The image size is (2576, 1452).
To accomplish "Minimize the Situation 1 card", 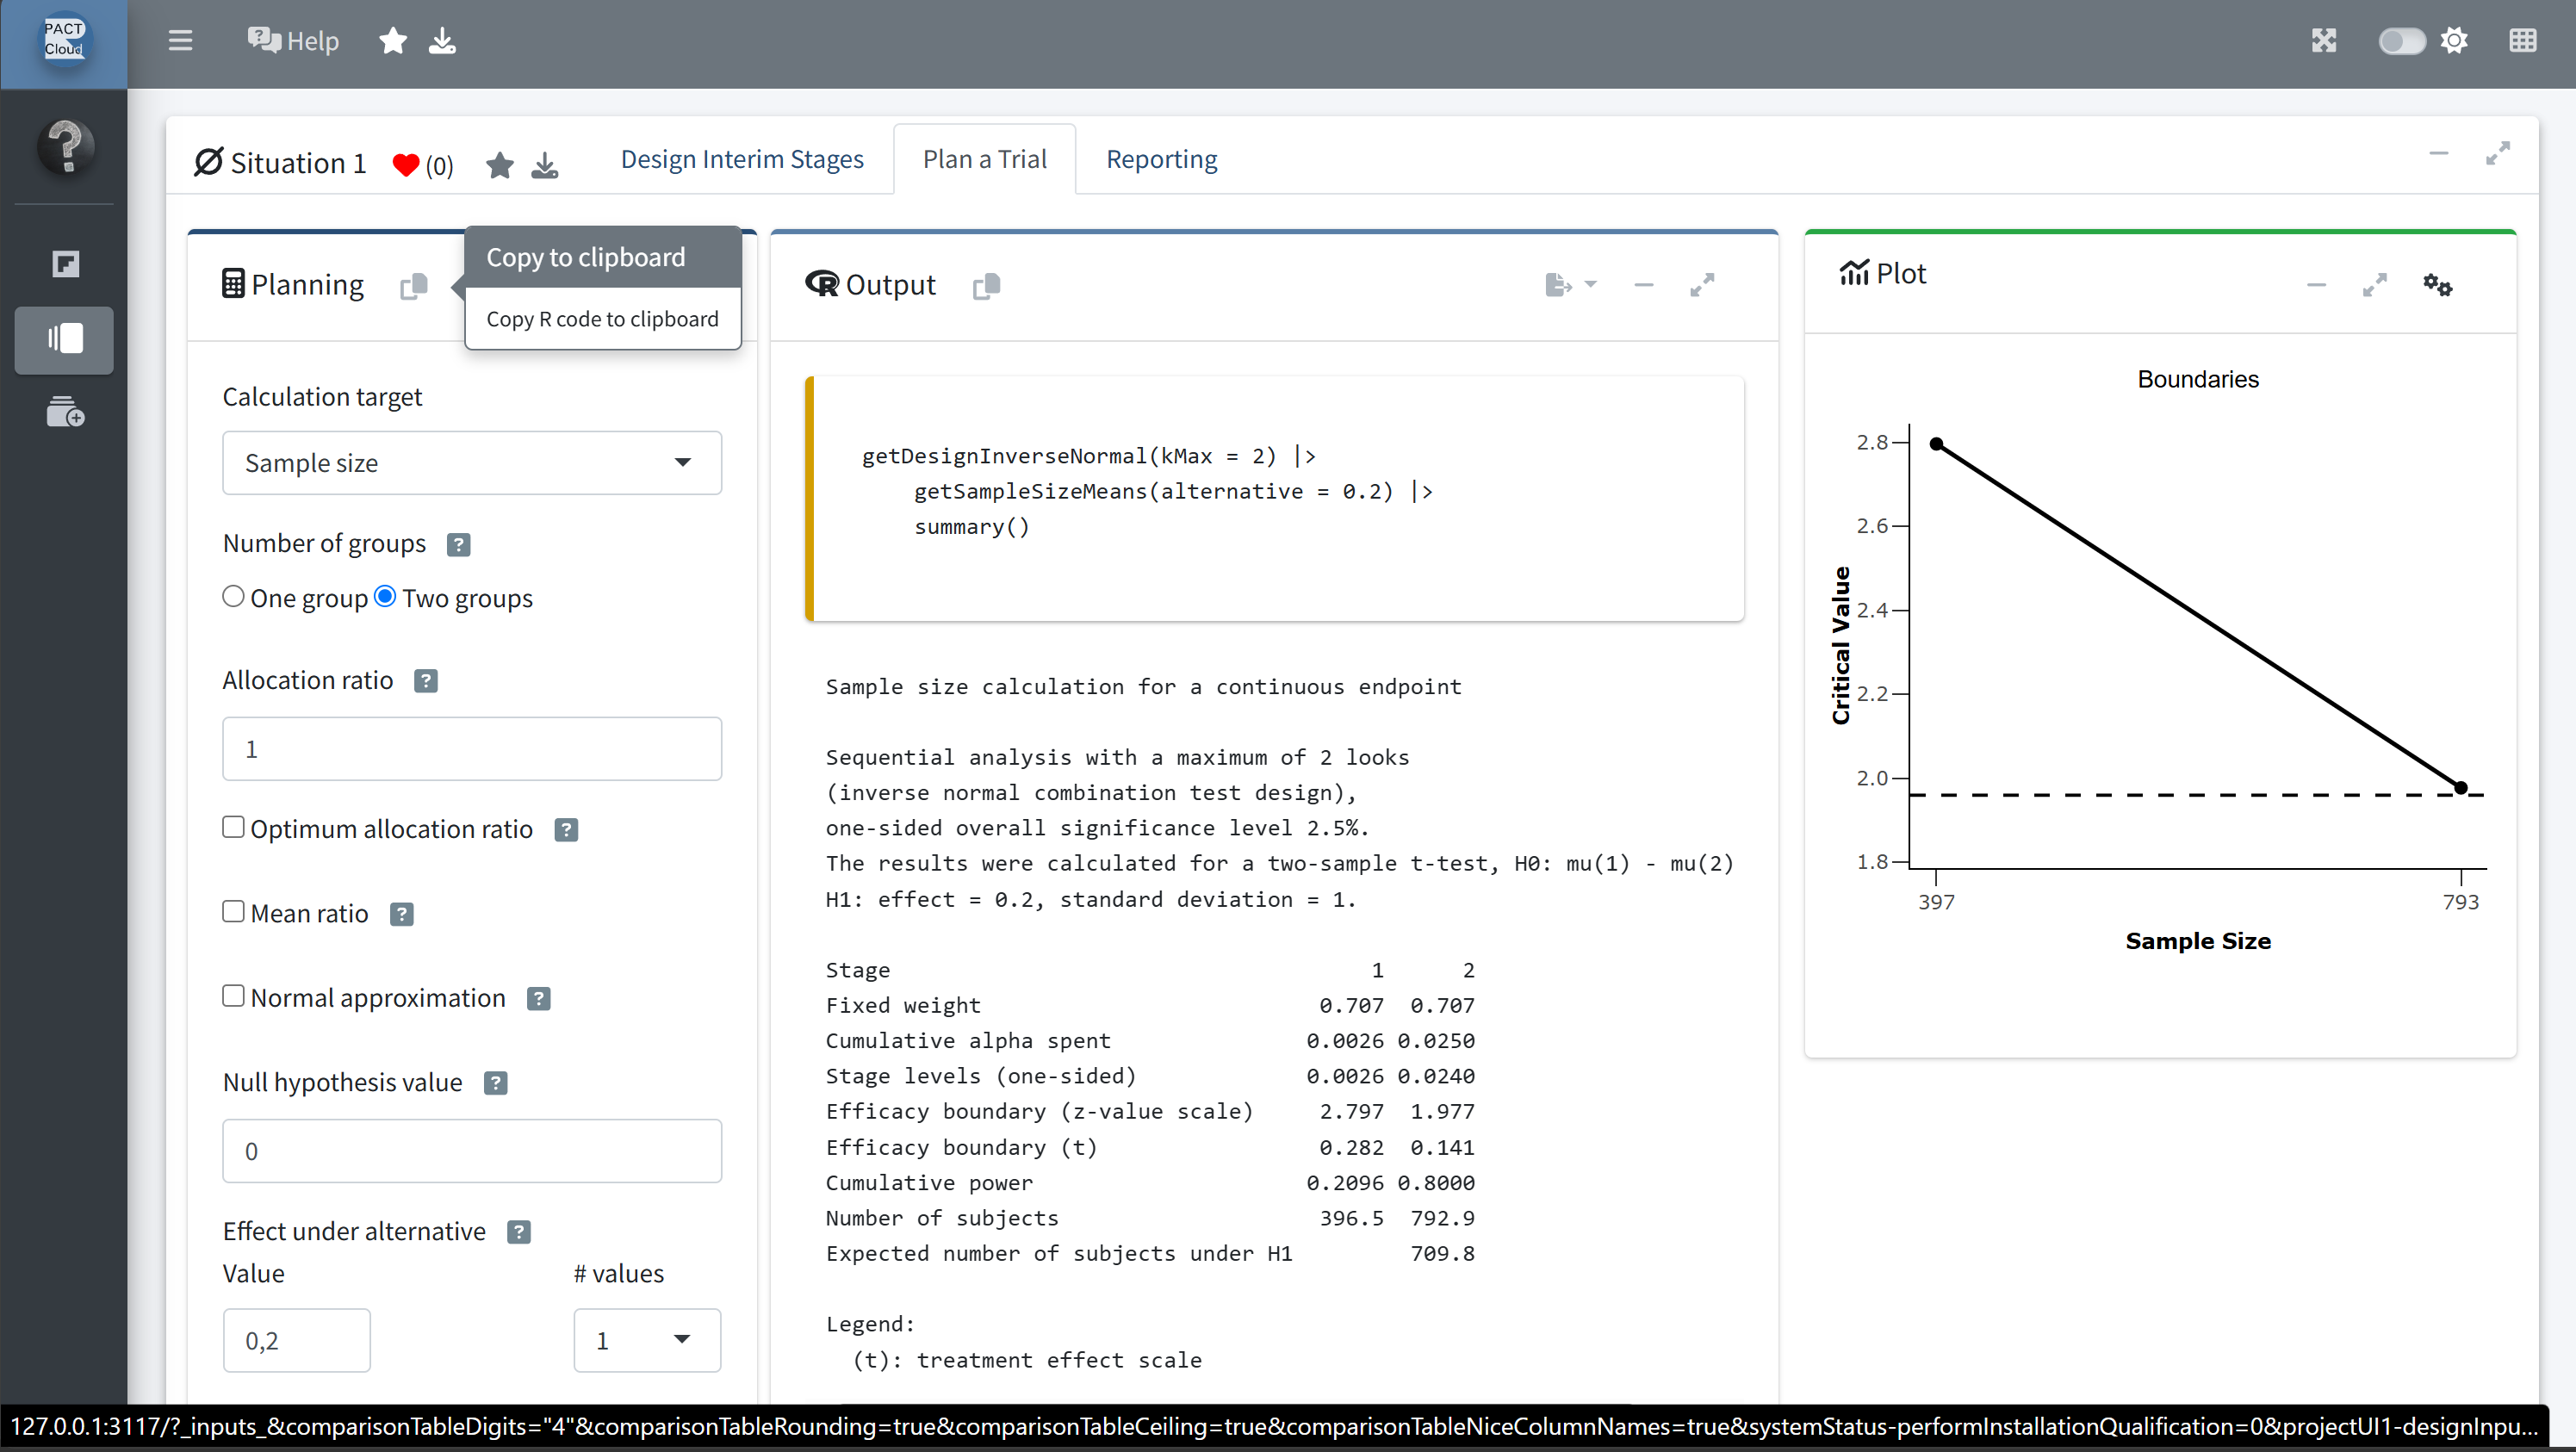I will 2438,153.
